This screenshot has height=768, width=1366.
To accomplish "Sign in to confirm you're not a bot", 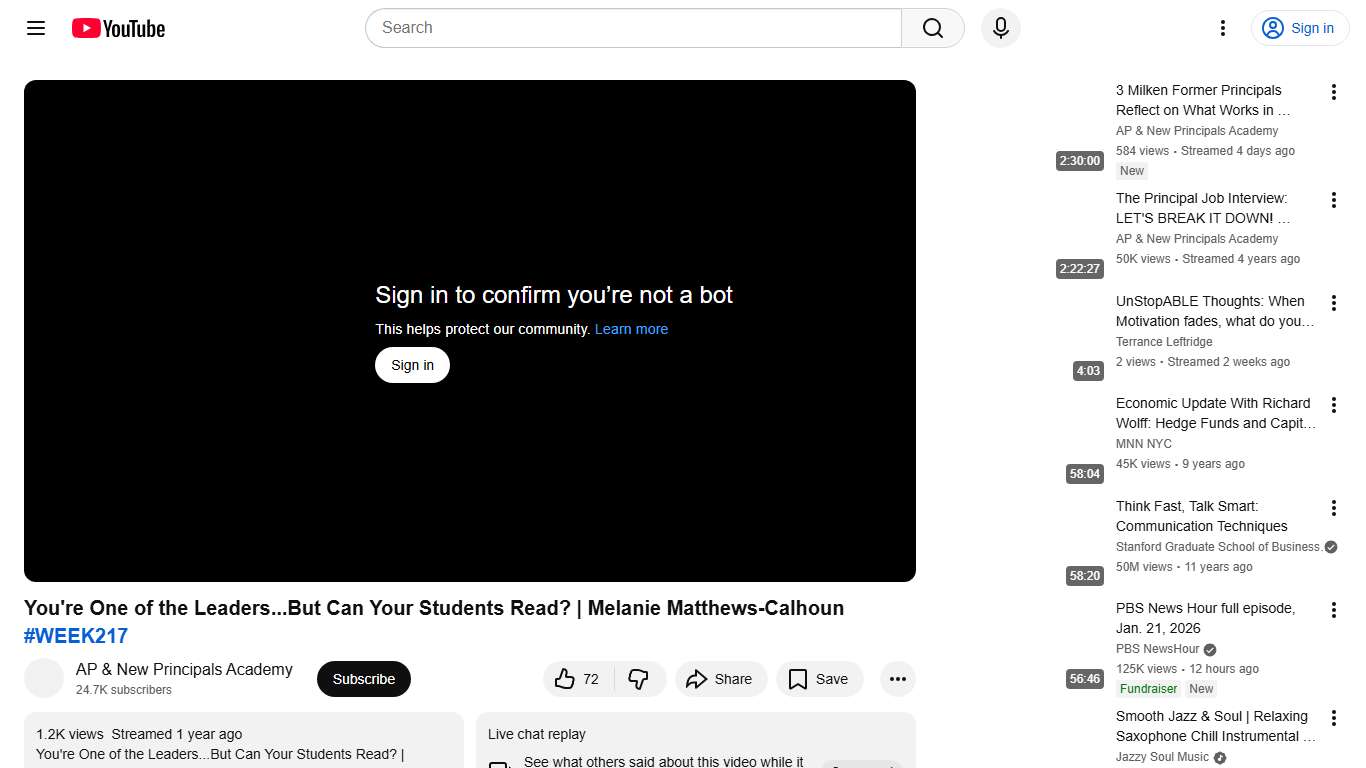I will pyautogui.click(x=411, y=365).
